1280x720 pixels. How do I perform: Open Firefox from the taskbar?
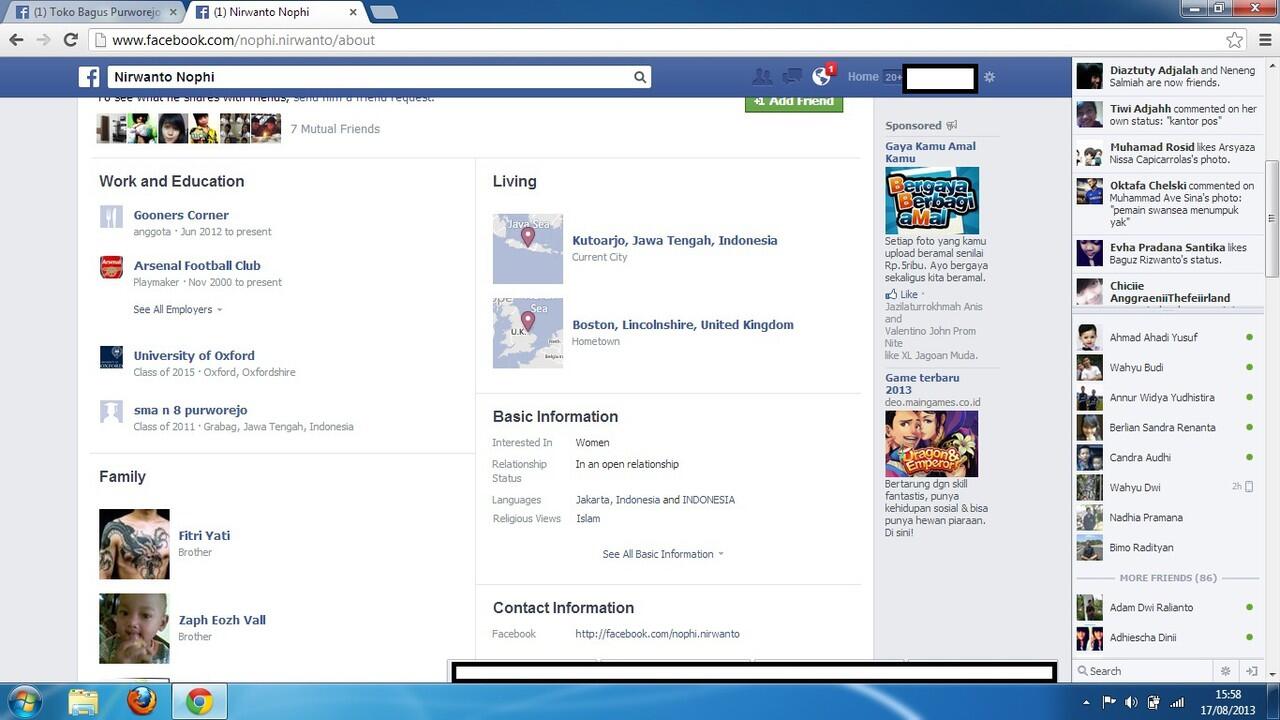click(x=142, y=702)
